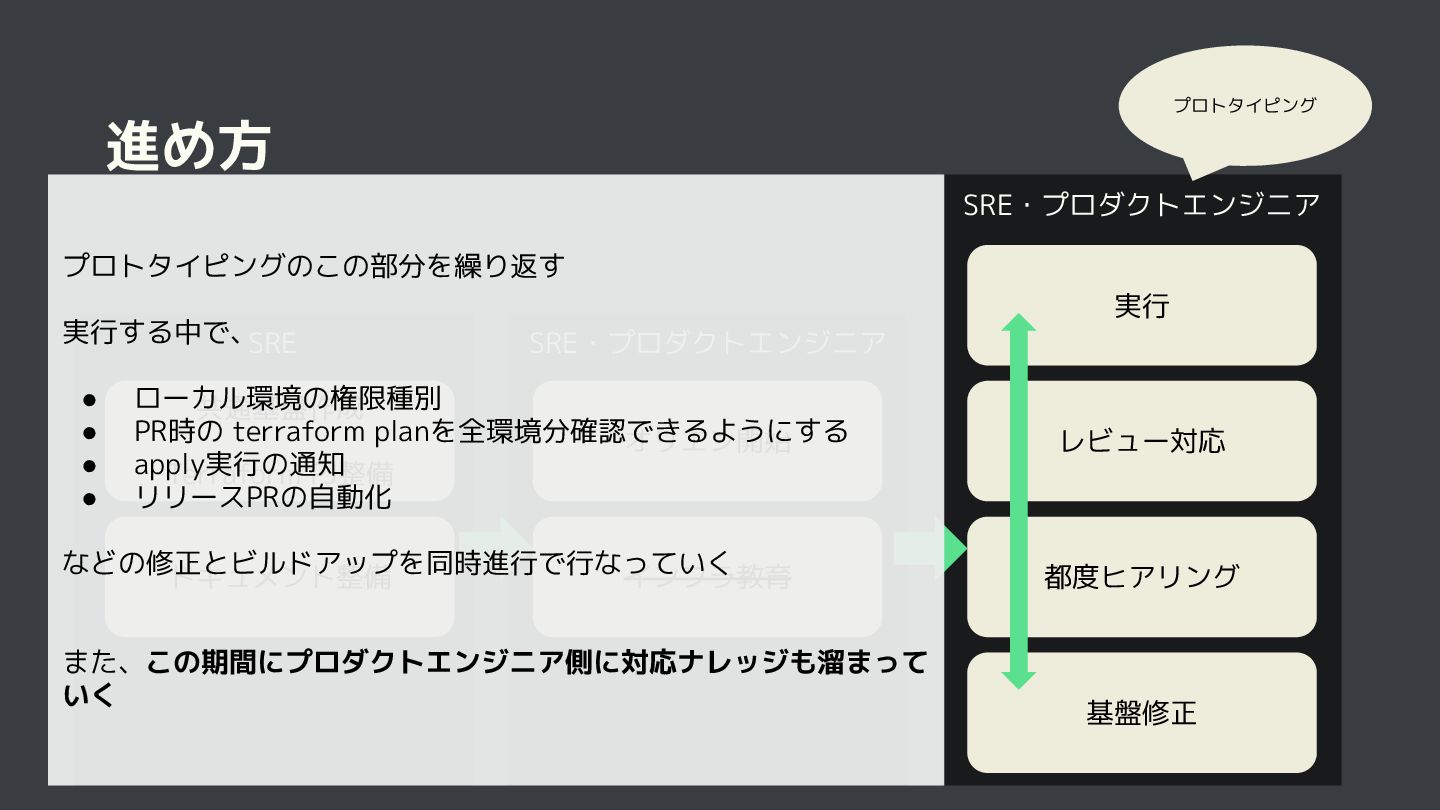Click the line about ビルドアップを同時進行
The height and width of the screenshot is (810, 1440).
397,562
